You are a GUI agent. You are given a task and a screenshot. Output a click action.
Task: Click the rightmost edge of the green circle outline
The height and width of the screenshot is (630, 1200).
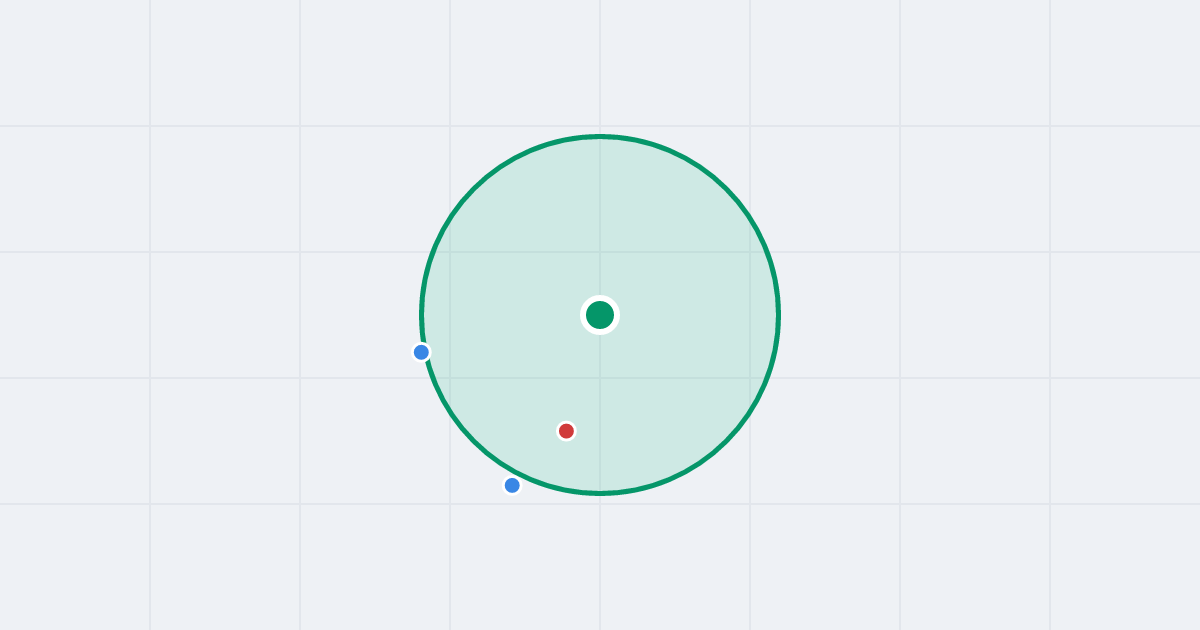point(778,315)
